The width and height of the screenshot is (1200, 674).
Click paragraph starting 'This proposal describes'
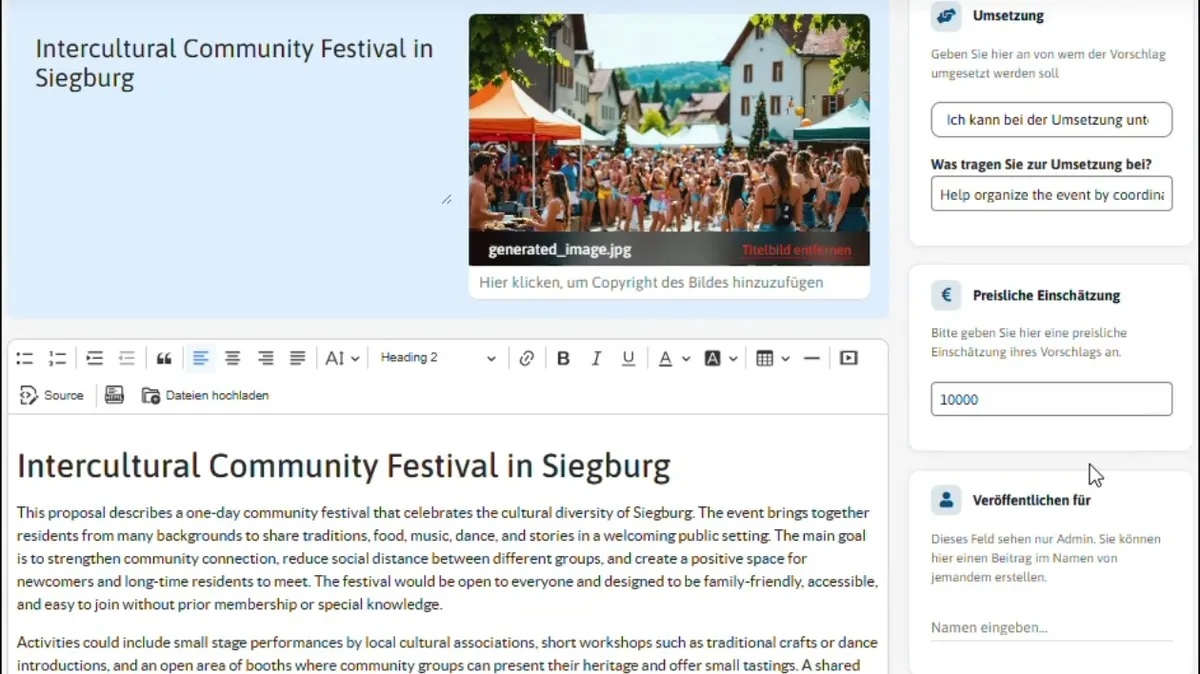pos(448,558)
